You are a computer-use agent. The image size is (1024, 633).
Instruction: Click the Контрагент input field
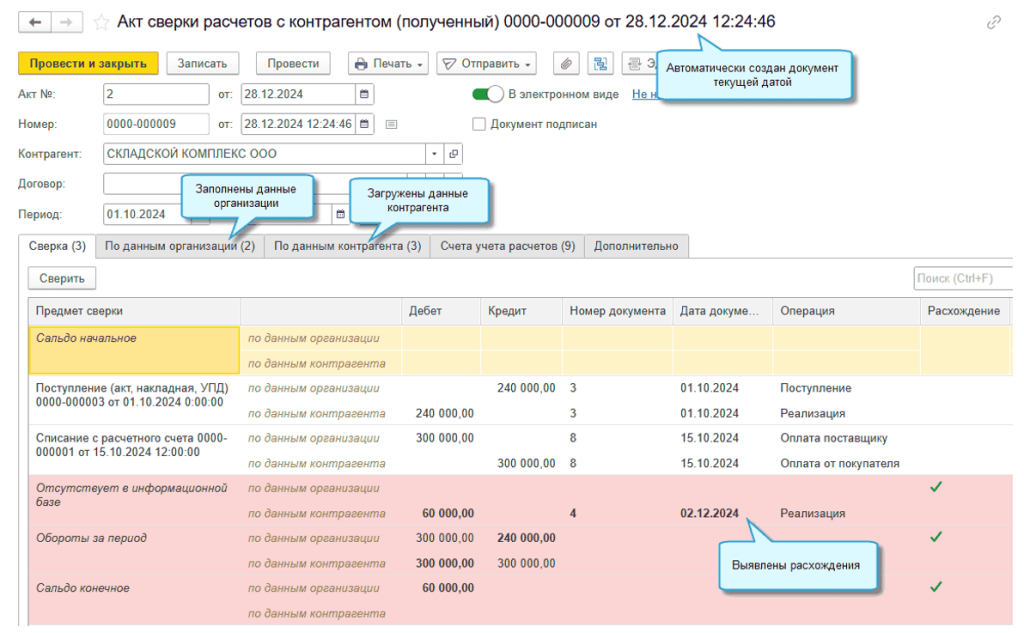[264, 154]
